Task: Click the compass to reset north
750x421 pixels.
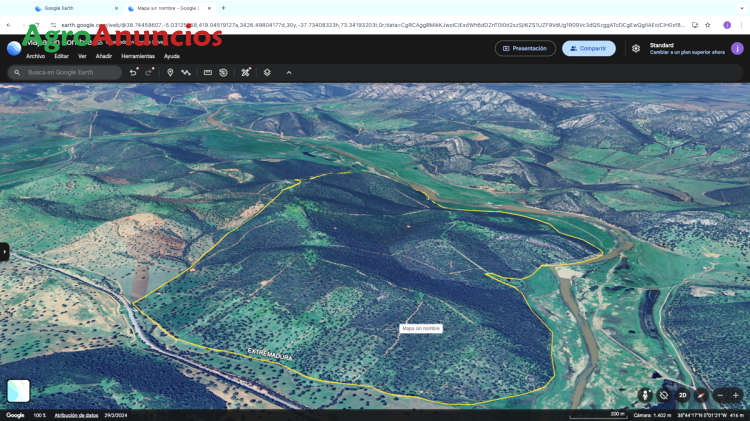Action: click(x=701, y=395)
